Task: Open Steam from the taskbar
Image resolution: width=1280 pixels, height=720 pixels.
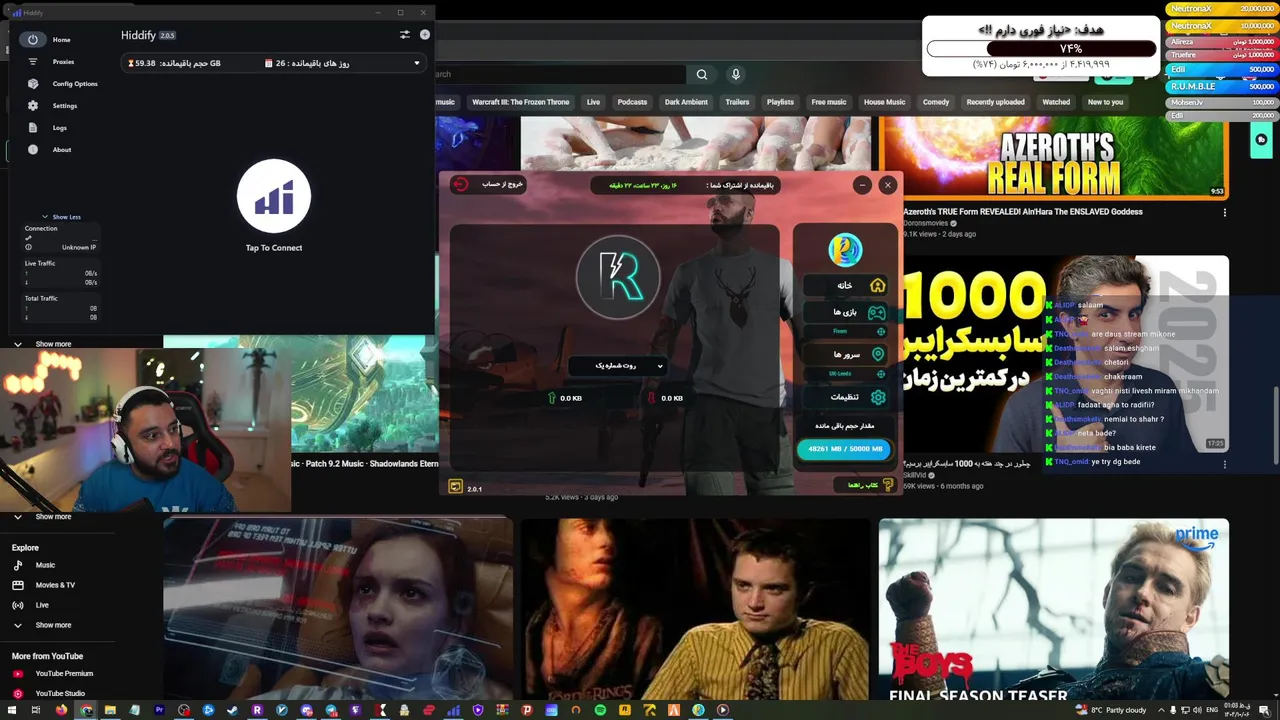Action: (x=232, y=710)
